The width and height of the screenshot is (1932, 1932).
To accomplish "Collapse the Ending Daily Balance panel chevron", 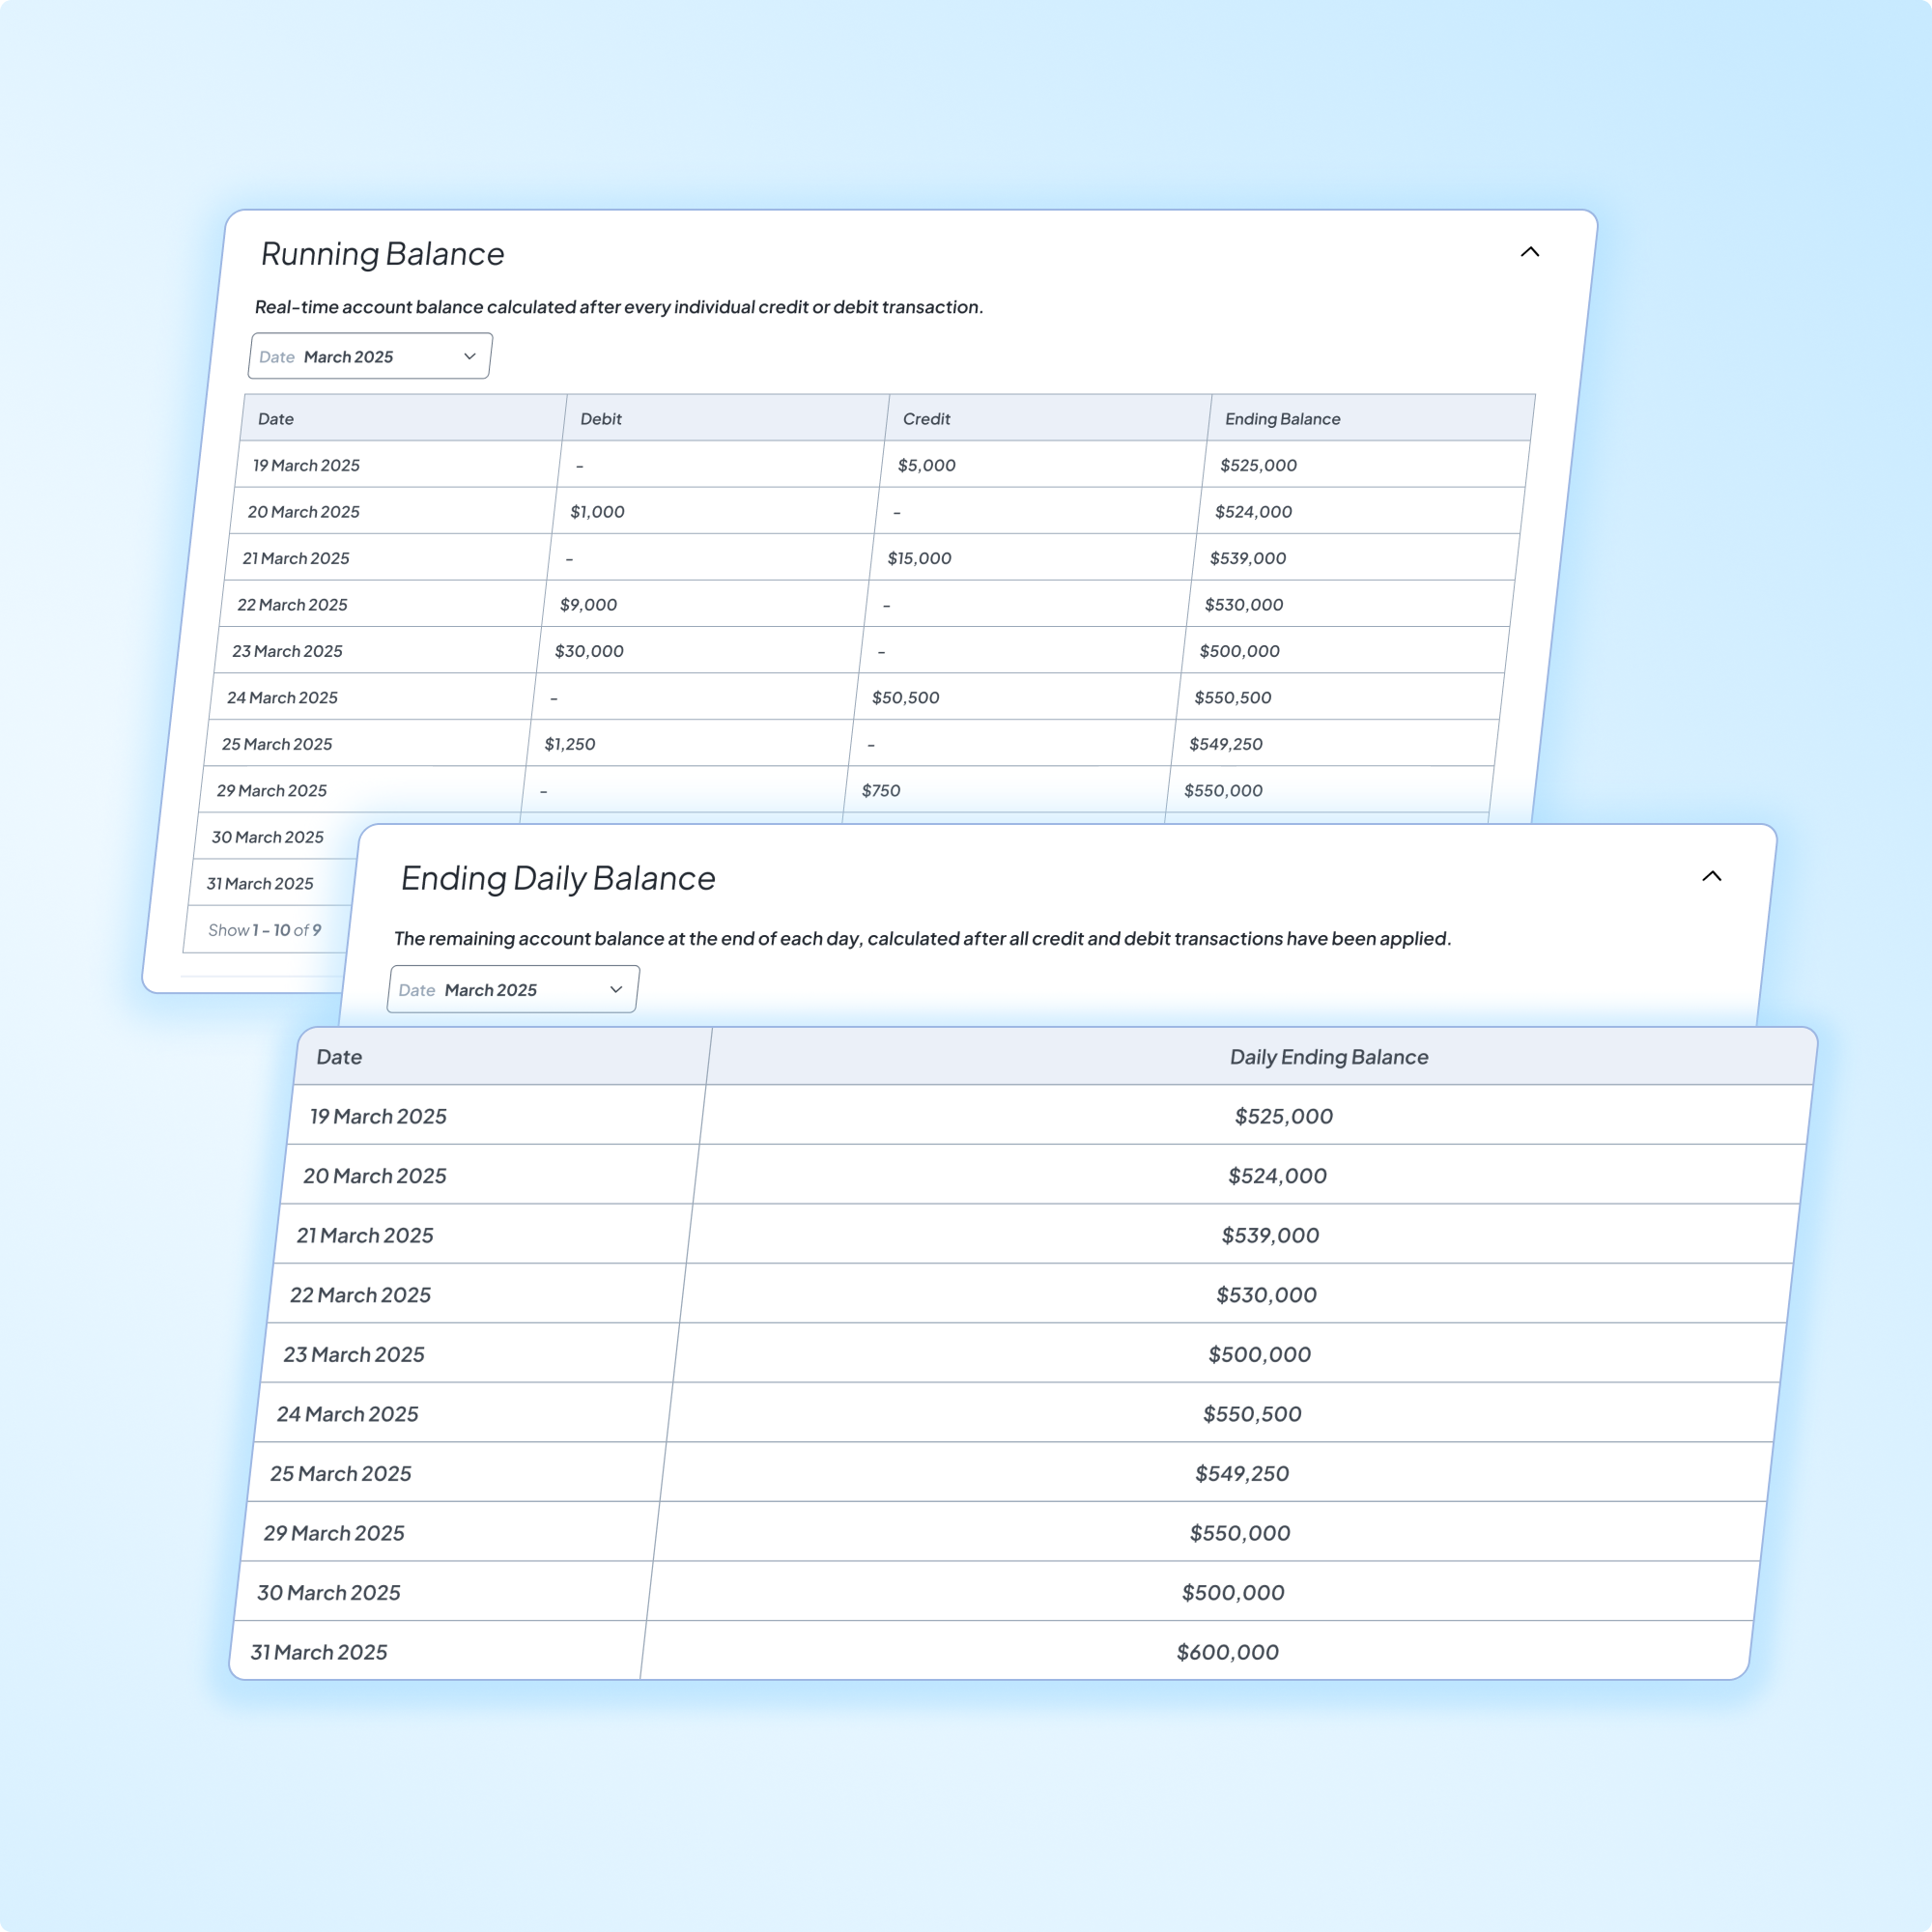I will (x=1711, y=876).
